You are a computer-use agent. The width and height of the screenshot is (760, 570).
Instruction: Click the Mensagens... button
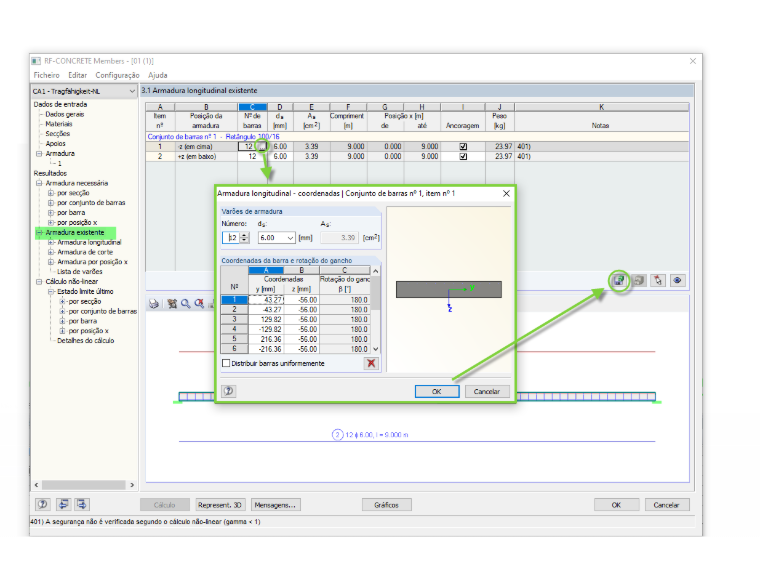click(275, 505)
